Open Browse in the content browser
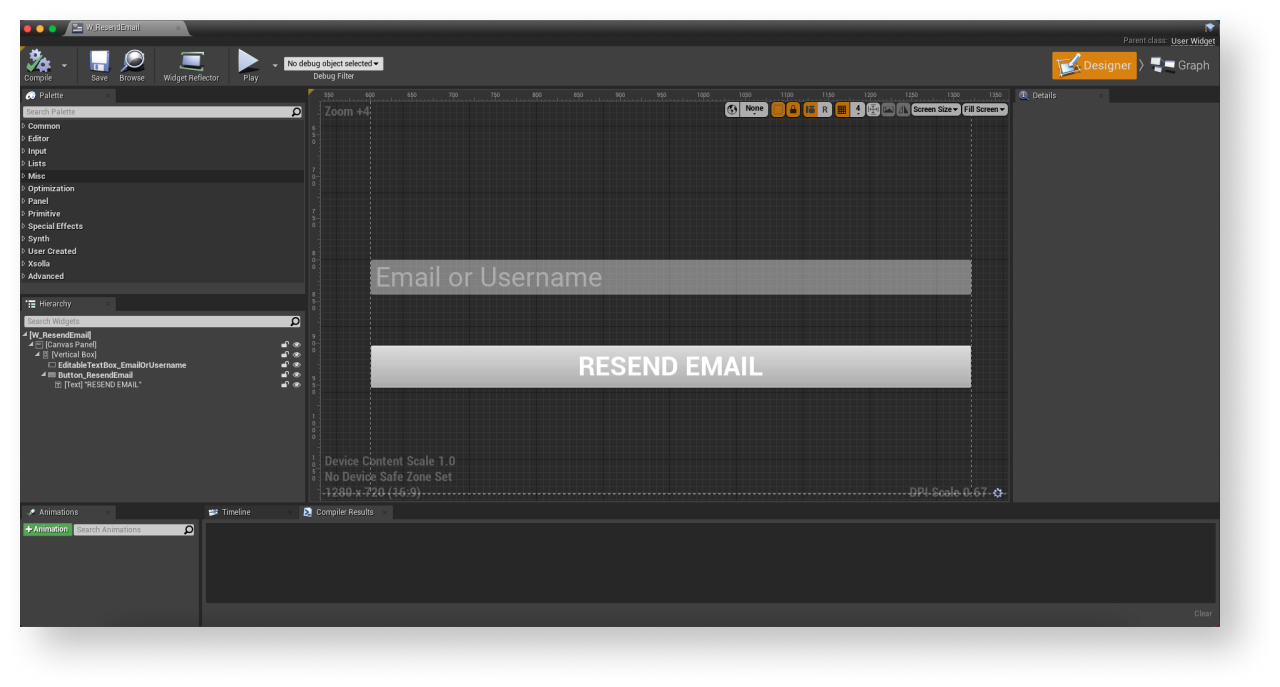 (132, 62)
